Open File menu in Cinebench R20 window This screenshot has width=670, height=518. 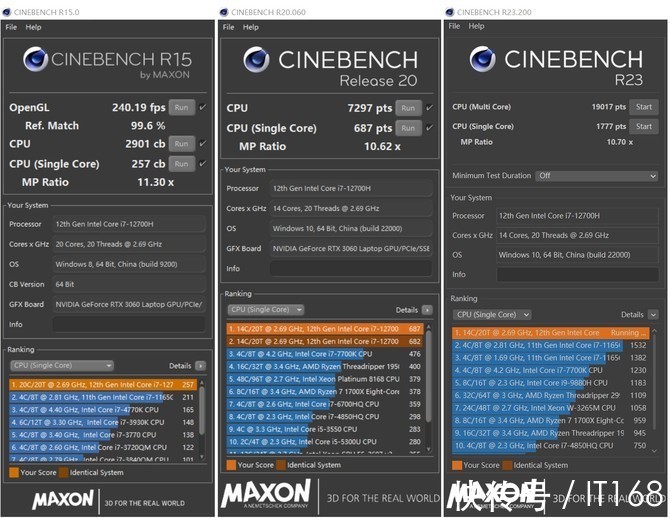[229, 27]
